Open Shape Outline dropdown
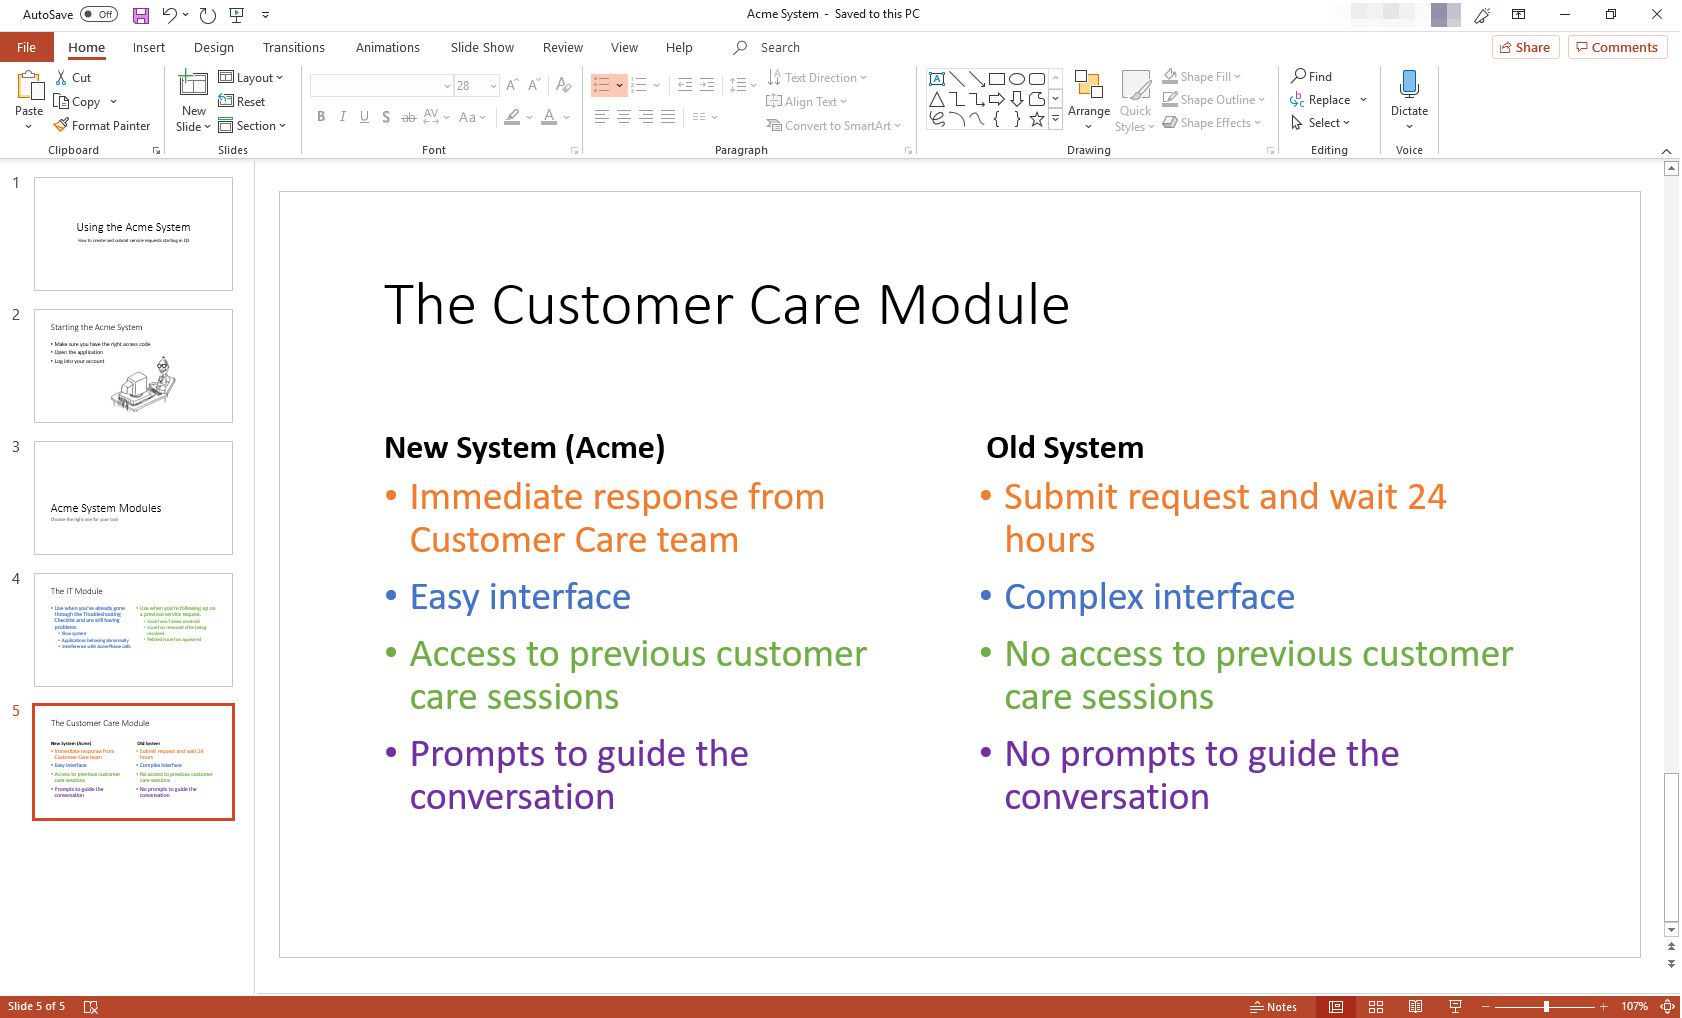The width and height of the screenshot is (1682, 1018). click(1213, 99)
